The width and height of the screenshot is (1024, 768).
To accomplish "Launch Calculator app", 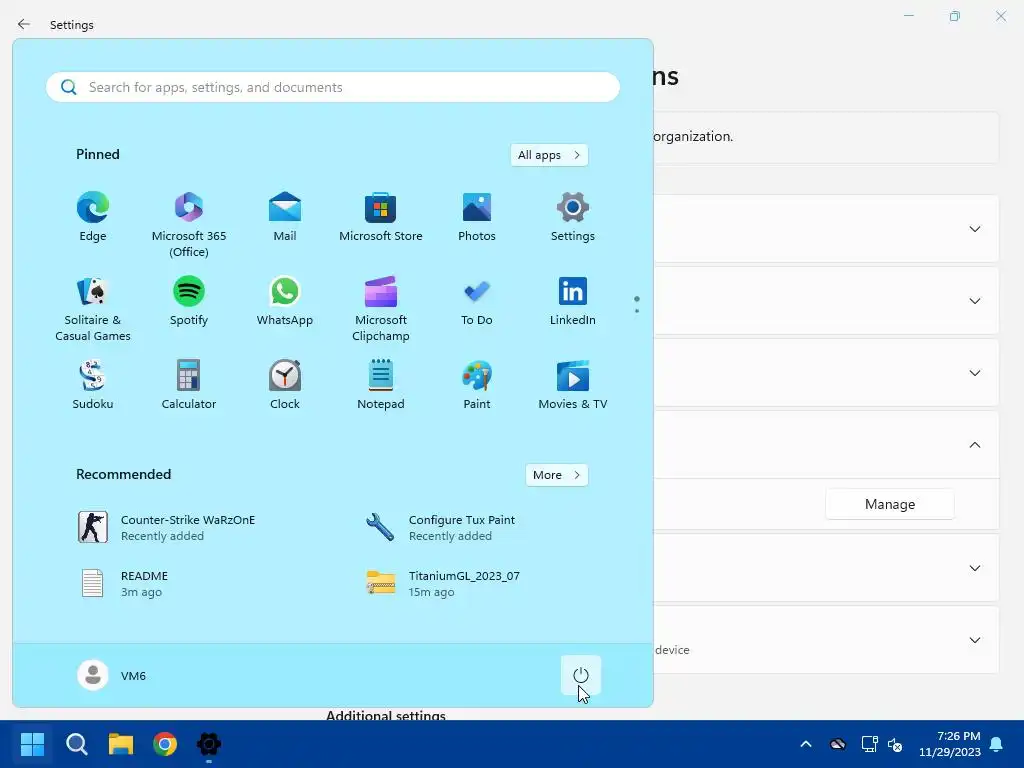I will click(189, 385).
